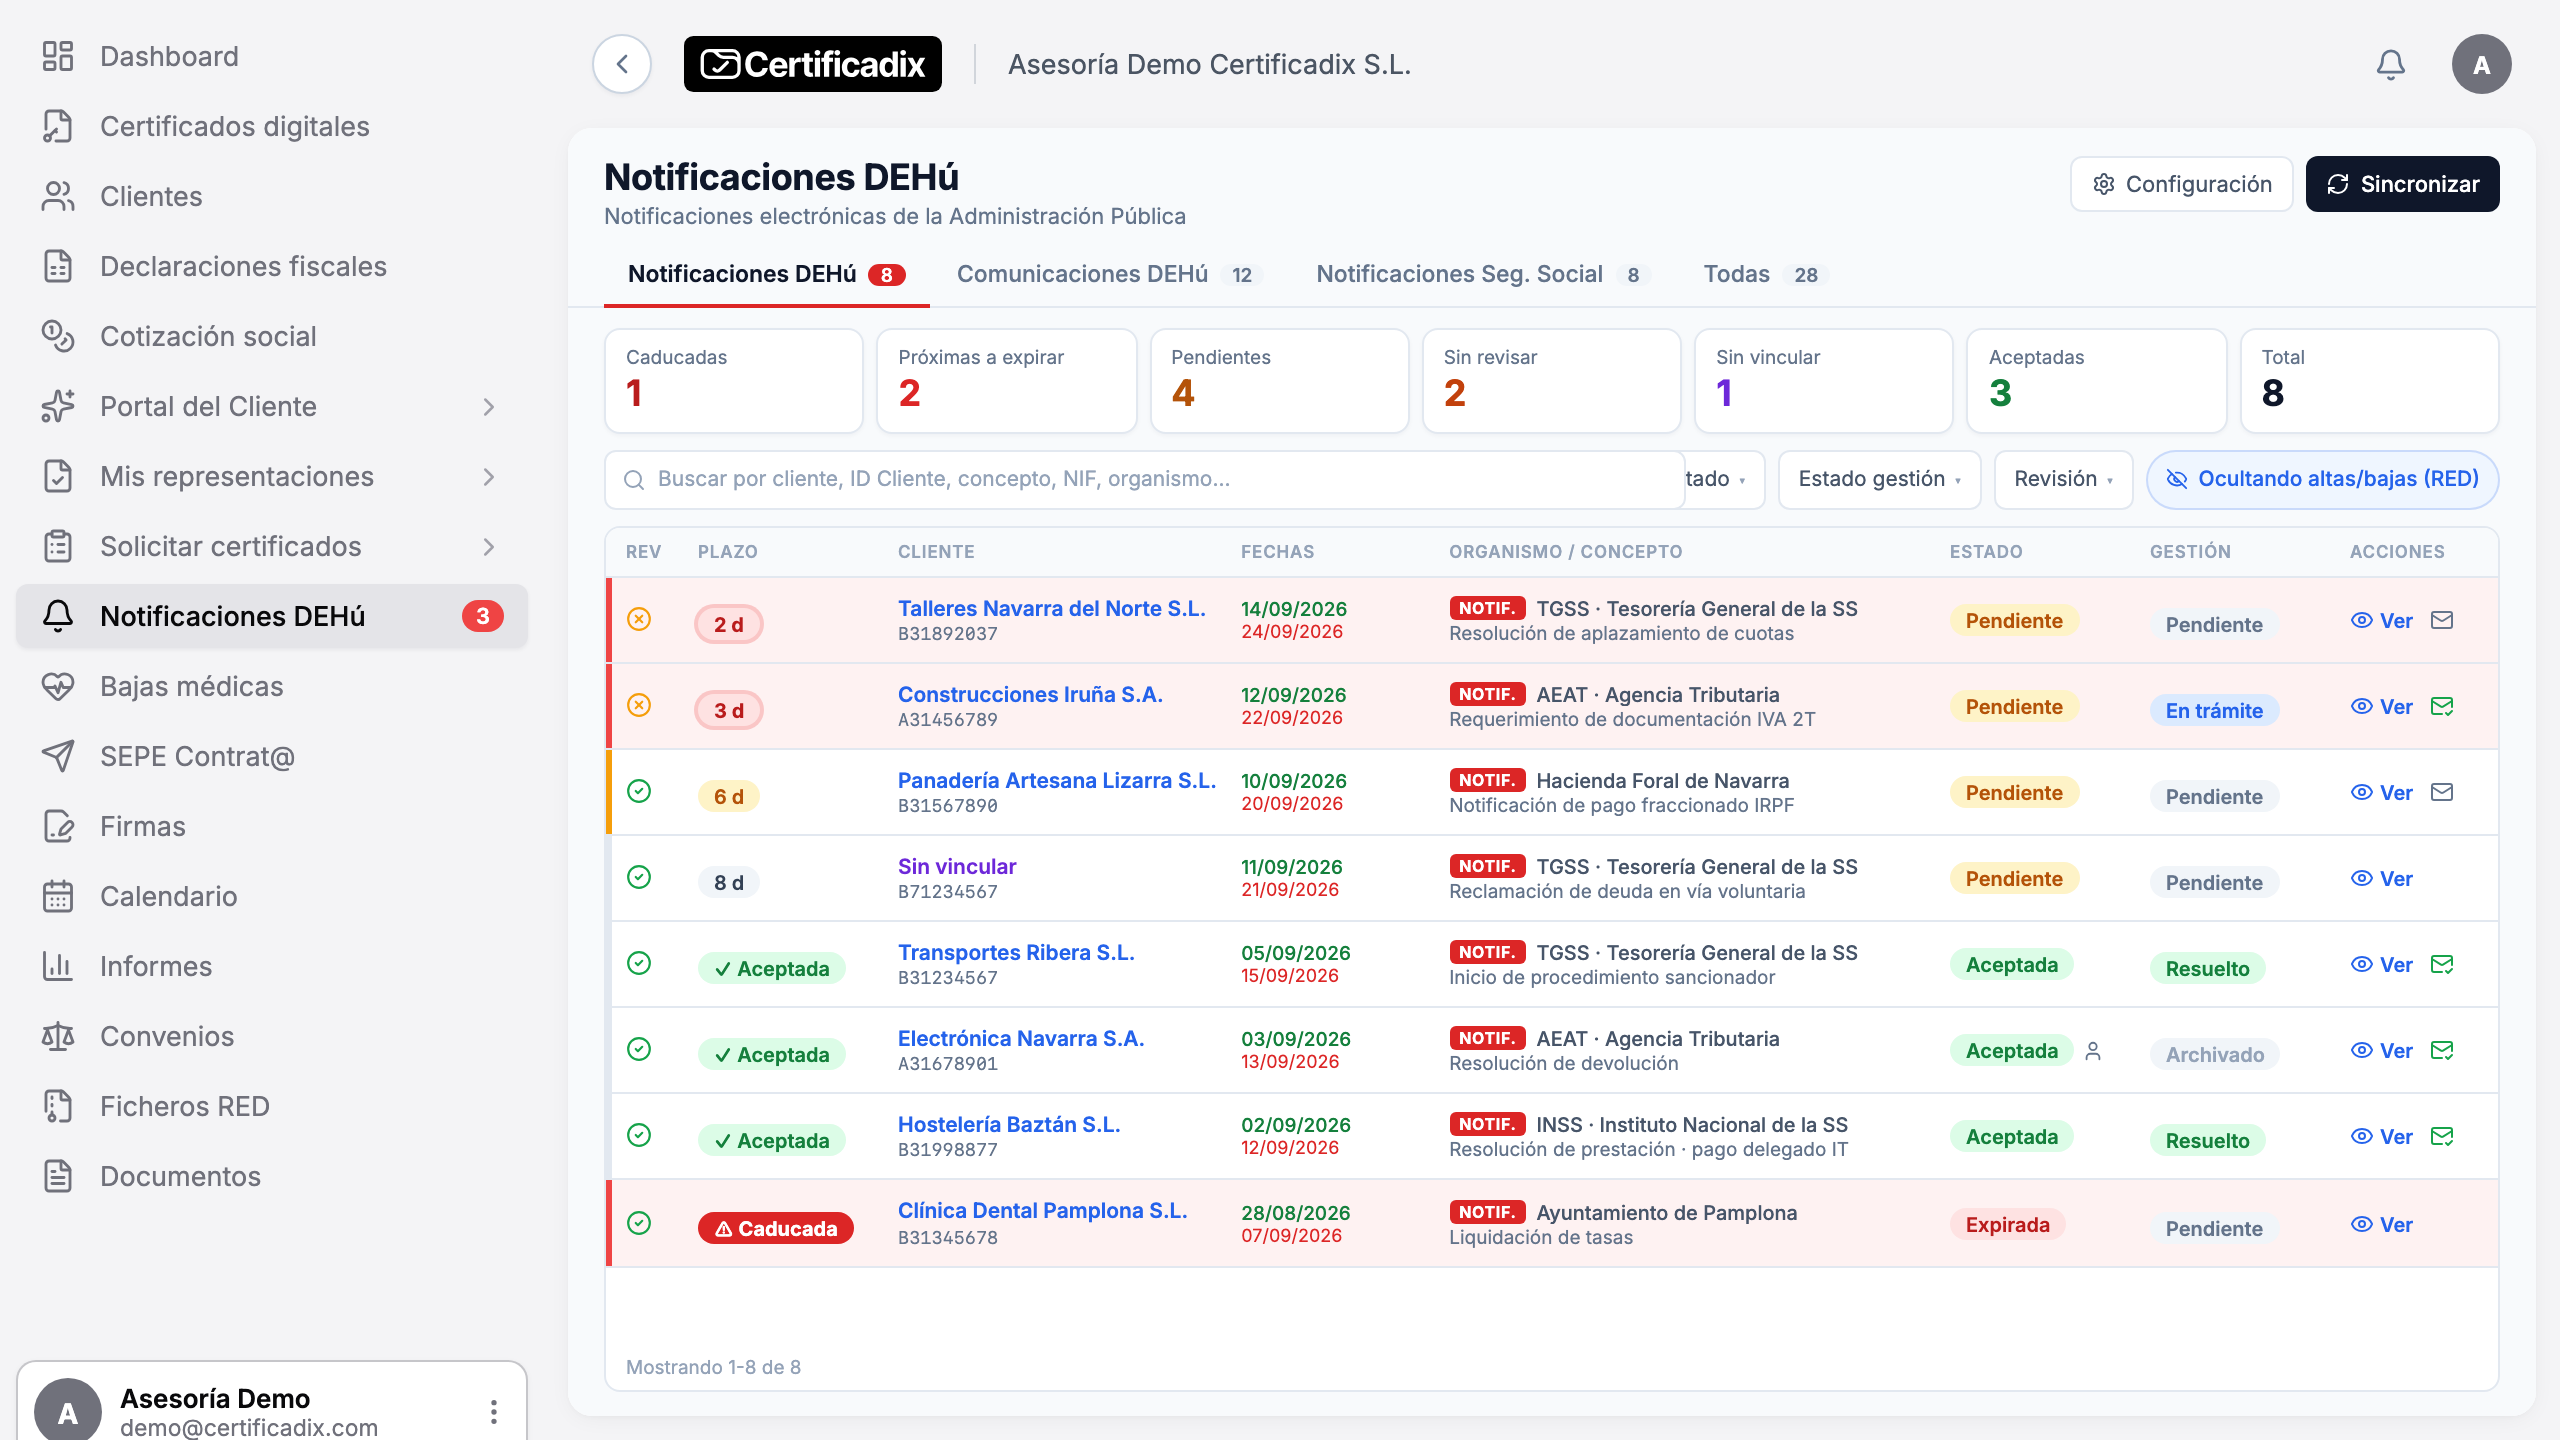Open Convenios section
This screenshot has height=1440, width=2560.
coord(272,1036)
